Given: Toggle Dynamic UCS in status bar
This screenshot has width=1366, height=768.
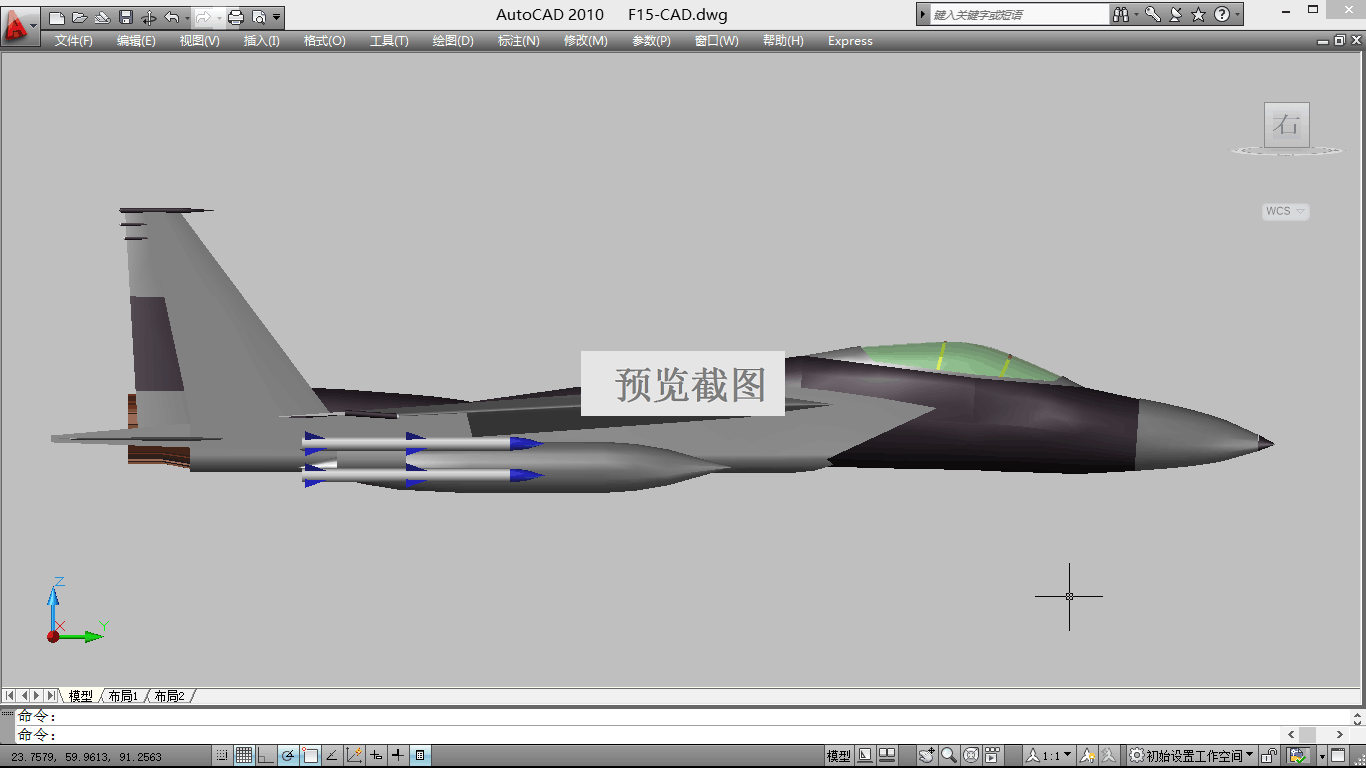Looking at the screenshot, I should pos(354,756).
